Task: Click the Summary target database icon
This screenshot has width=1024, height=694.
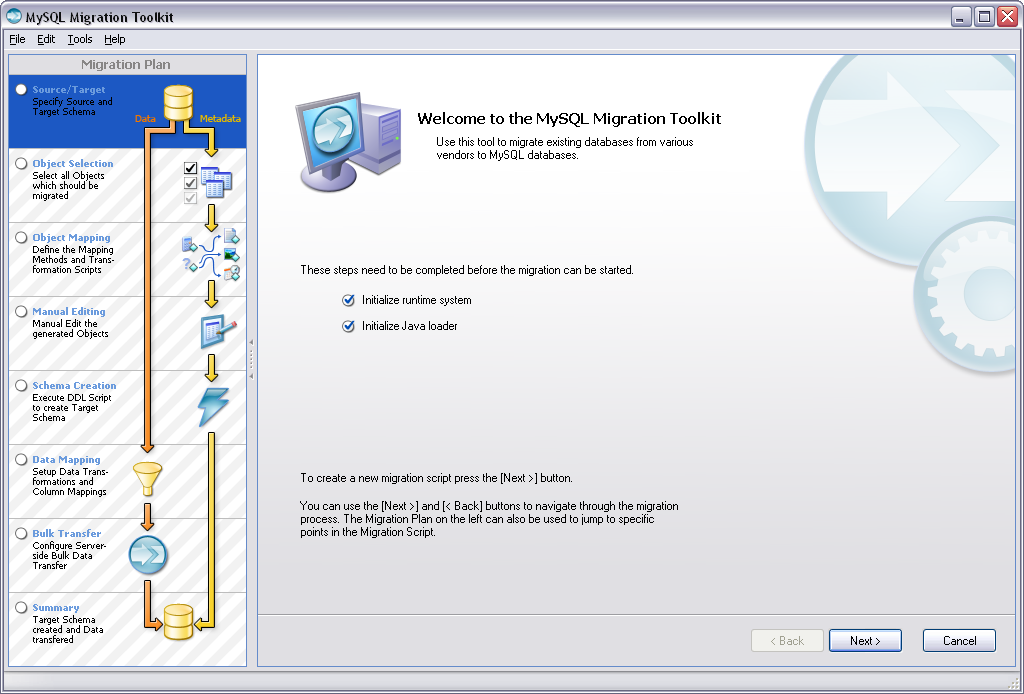Action: click(x=178, y=623)
